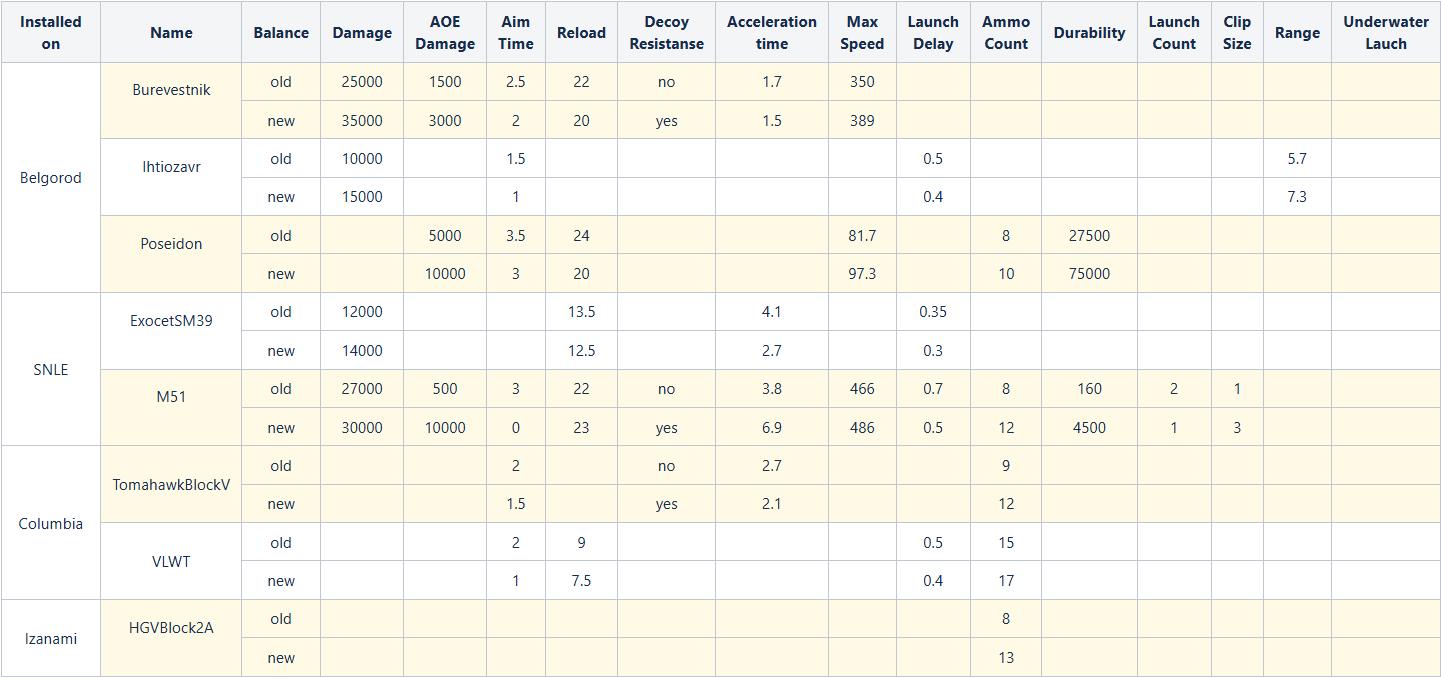Click the 'VLWT' name cell
The height and width of the screenshot is (677, 1441).
pos(171,561)
